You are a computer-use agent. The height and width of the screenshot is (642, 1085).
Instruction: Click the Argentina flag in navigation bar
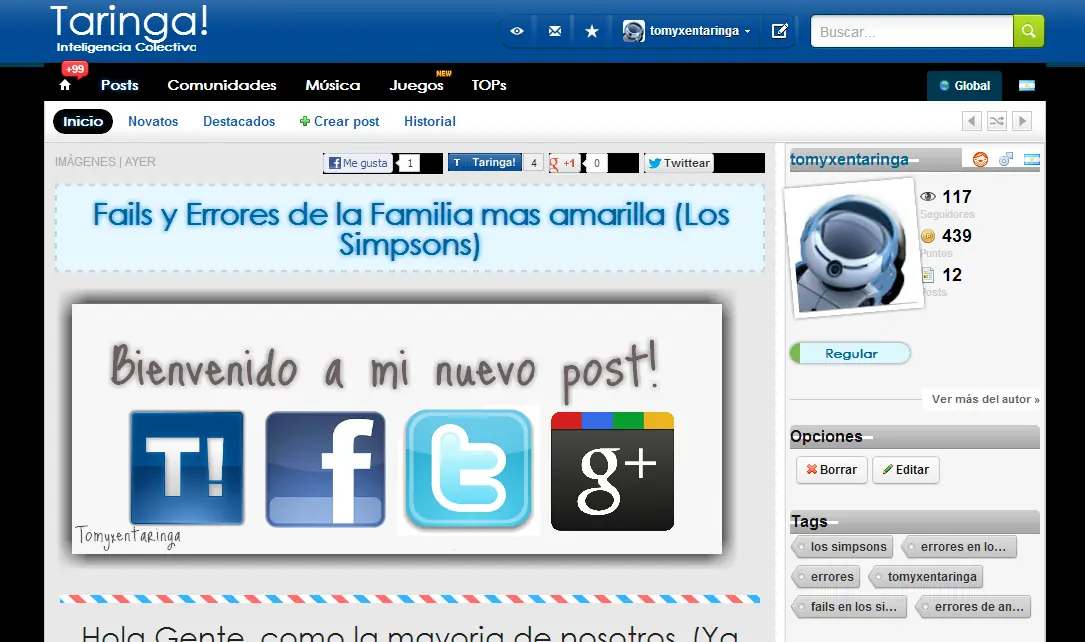1027,86
